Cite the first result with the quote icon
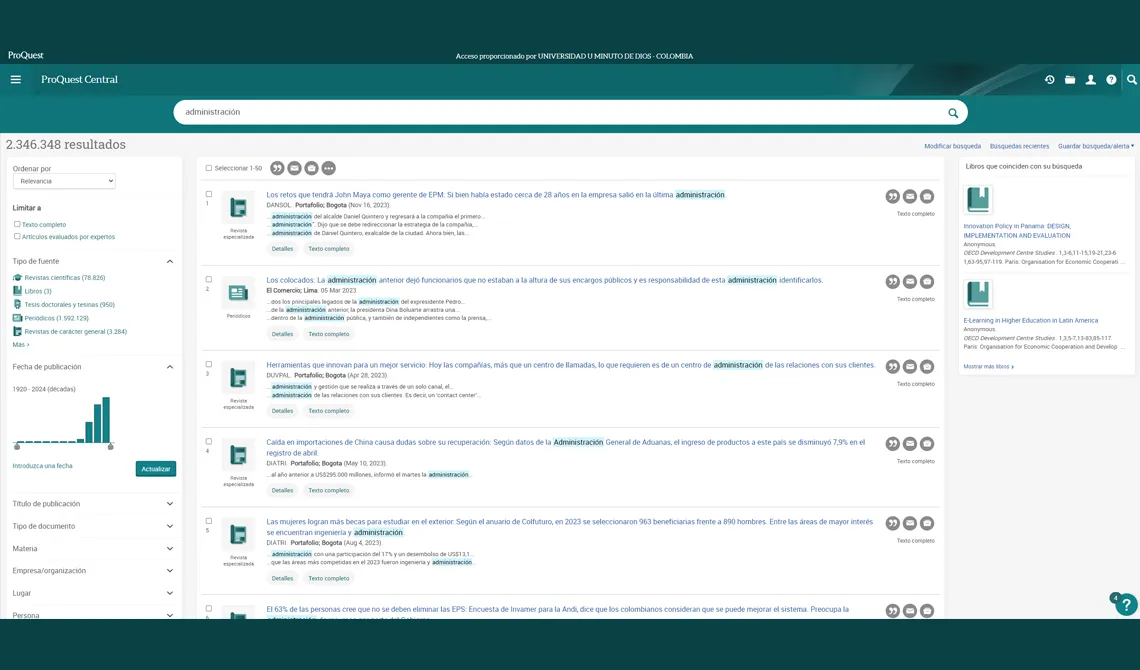 click(x=893, y=196)
